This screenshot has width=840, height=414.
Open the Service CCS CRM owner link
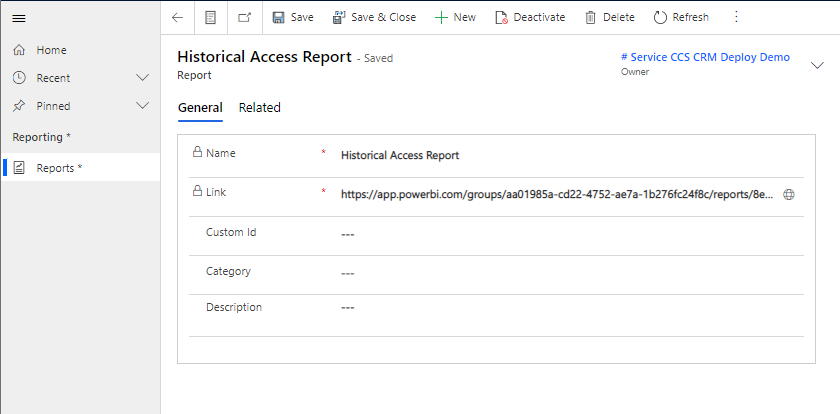coord(705,58)
